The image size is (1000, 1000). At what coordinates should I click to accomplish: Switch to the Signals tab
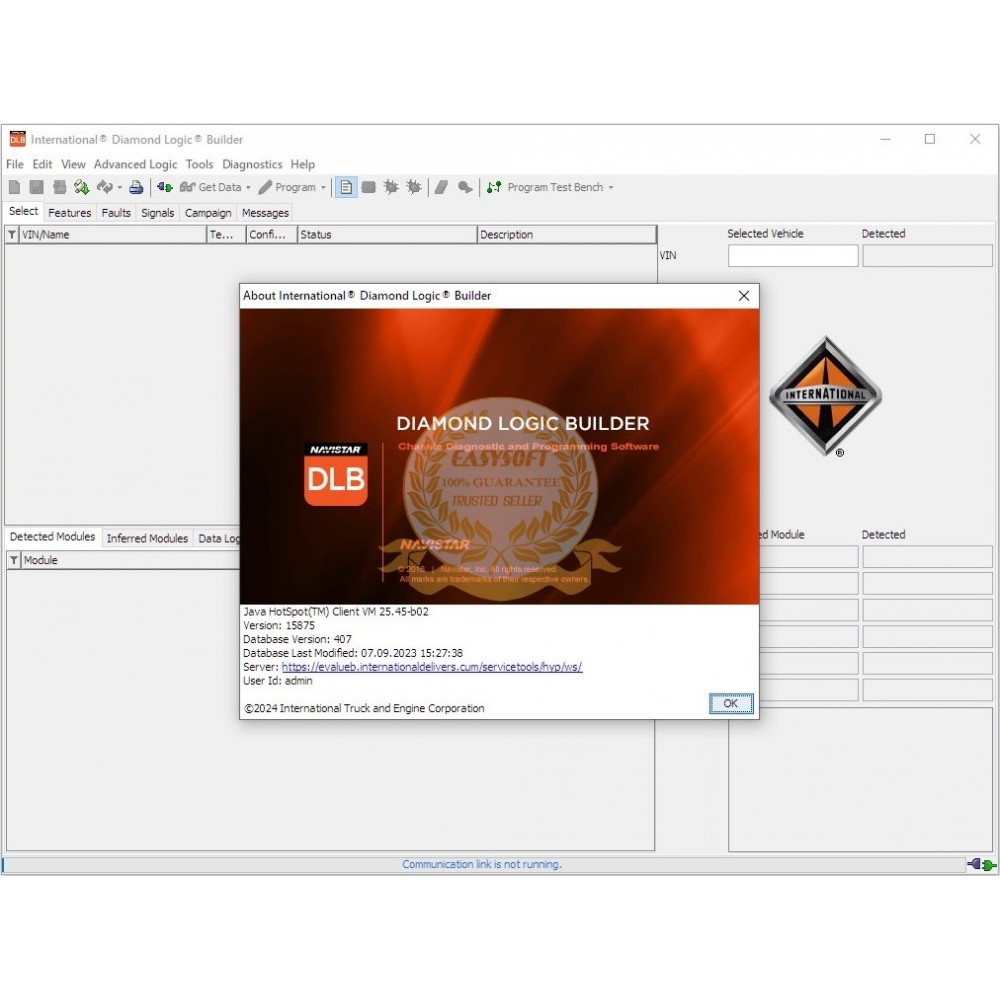click(158, 212)
